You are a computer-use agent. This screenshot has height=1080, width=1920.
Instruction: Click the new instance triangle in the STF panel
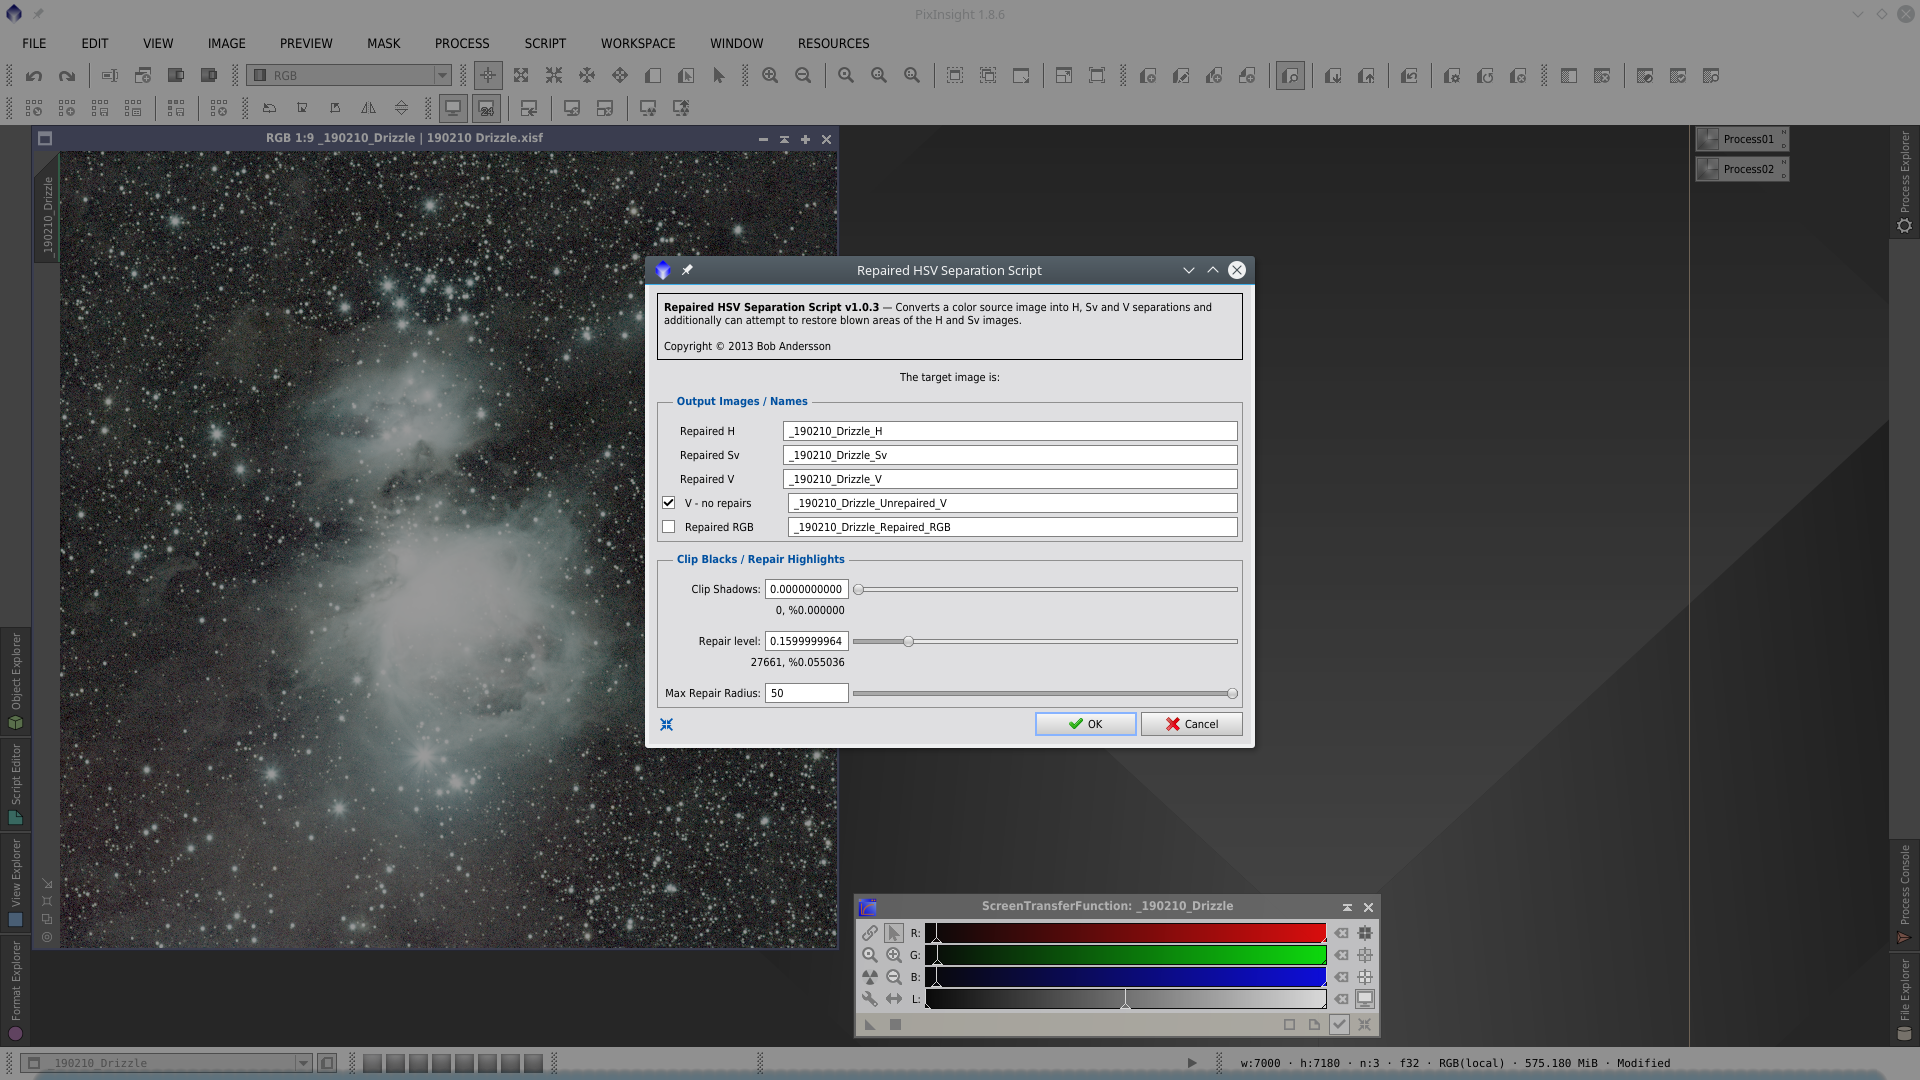tap(870, 1025)
